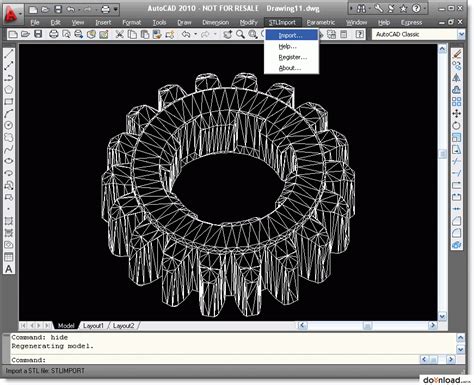Click the Save icon in Standard toolbar
The height and width of the screenshot is (385, 474).
pos(38,34)
